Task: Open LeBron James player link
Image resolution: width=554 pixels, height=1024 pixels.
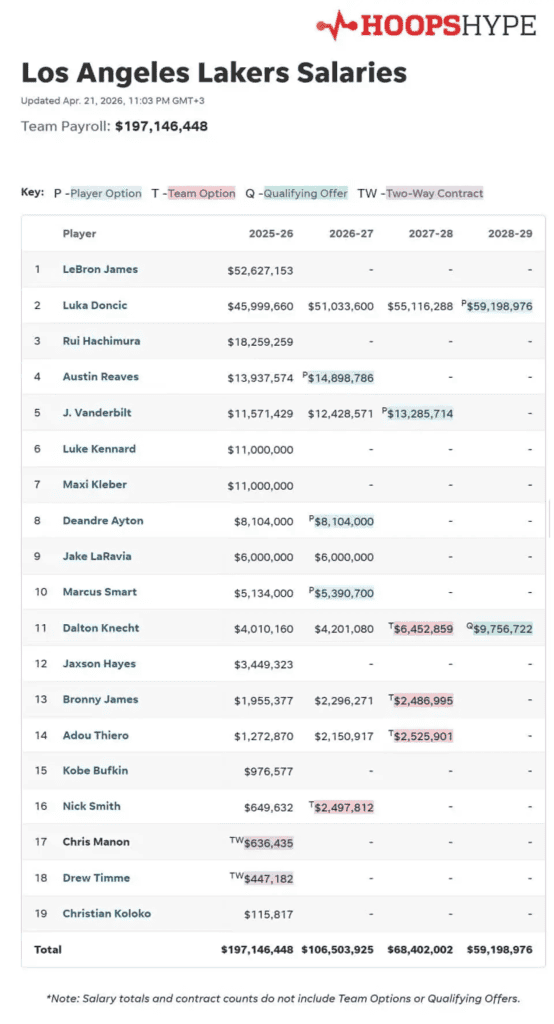Action: (100, 269)
